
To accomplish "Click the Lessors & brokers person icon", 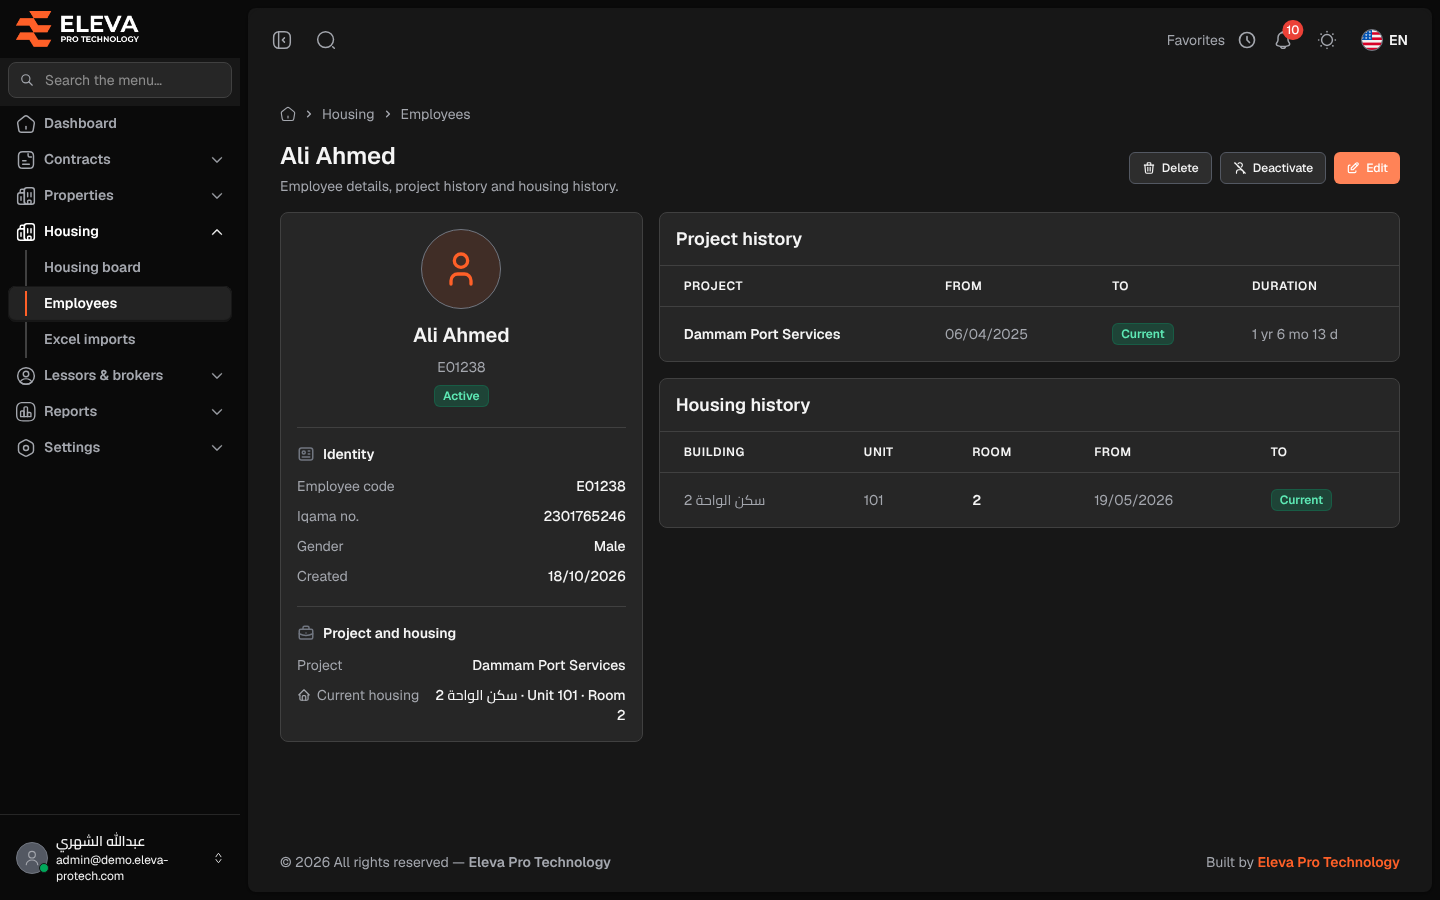I will (x=26, y=376).
